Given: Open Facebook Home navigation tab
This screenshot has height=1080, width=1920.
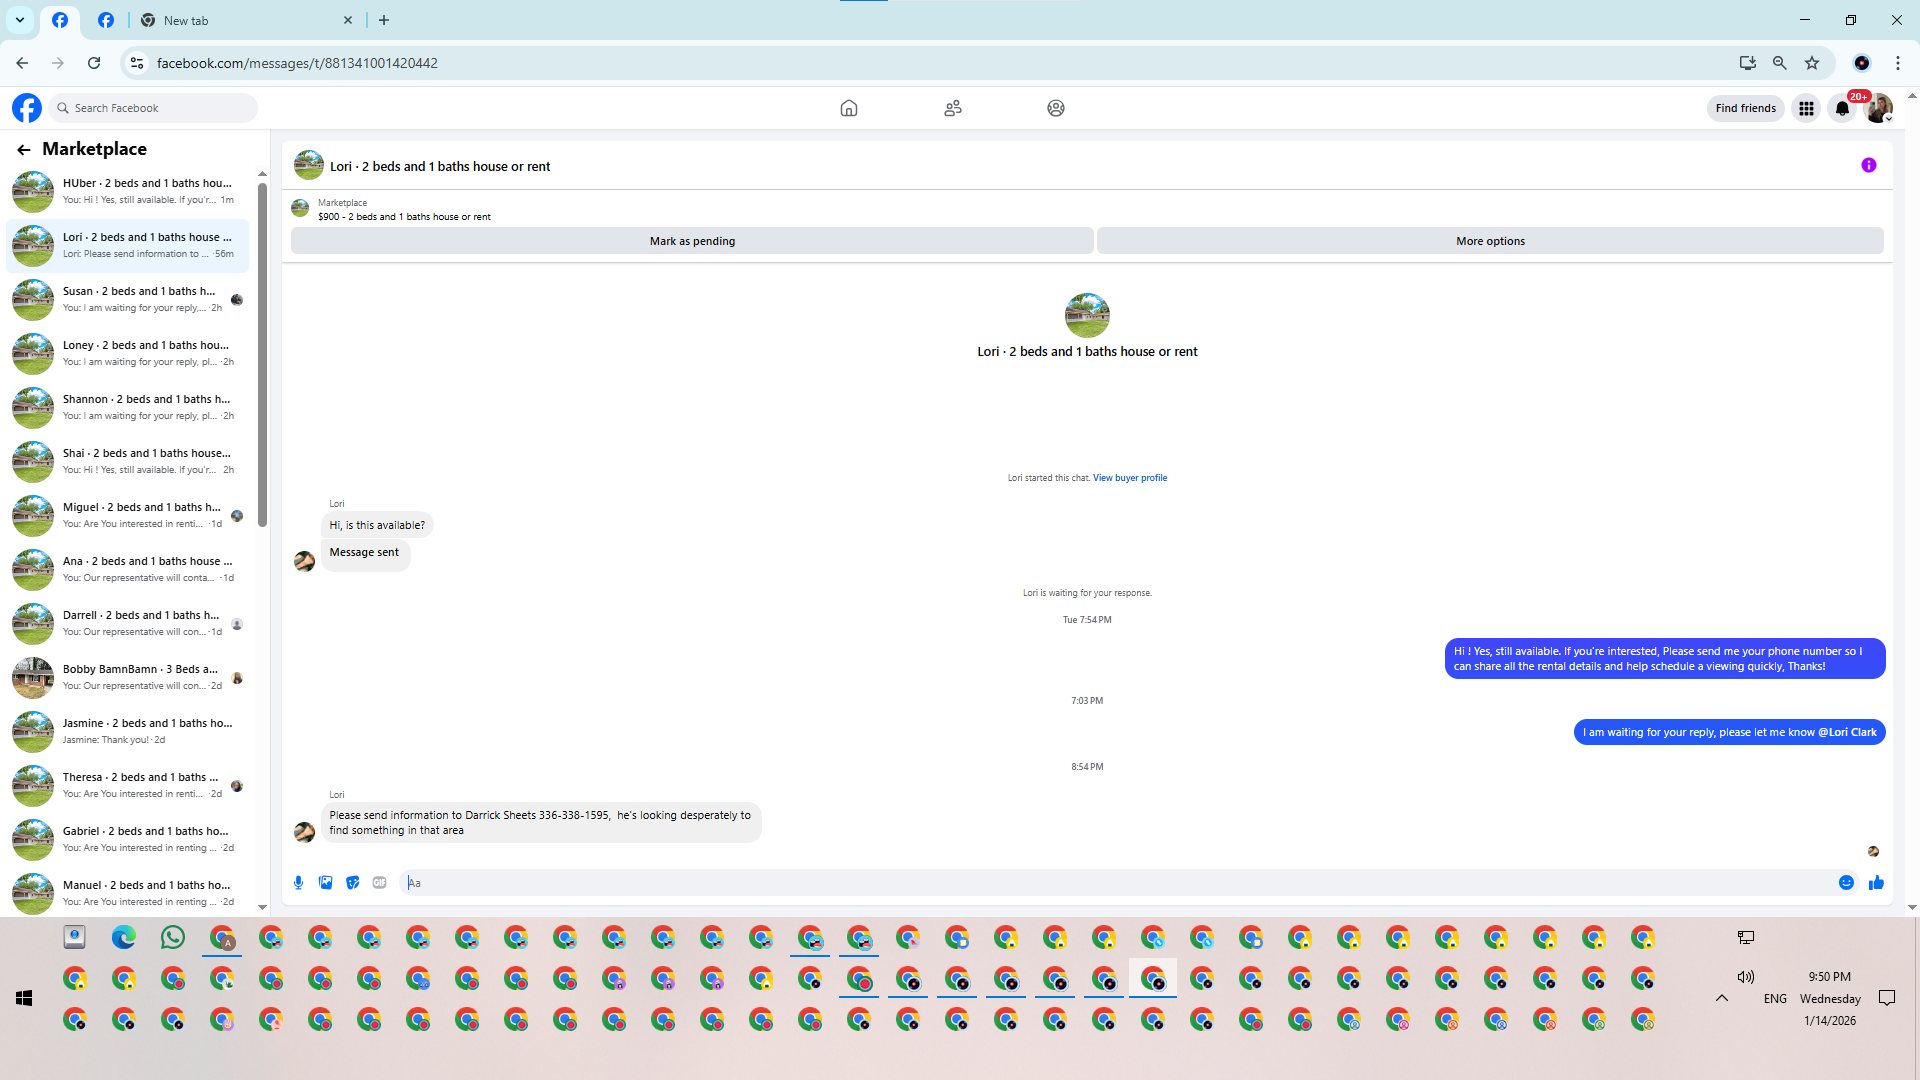Looking at the screenshot, I should [848, 108].
